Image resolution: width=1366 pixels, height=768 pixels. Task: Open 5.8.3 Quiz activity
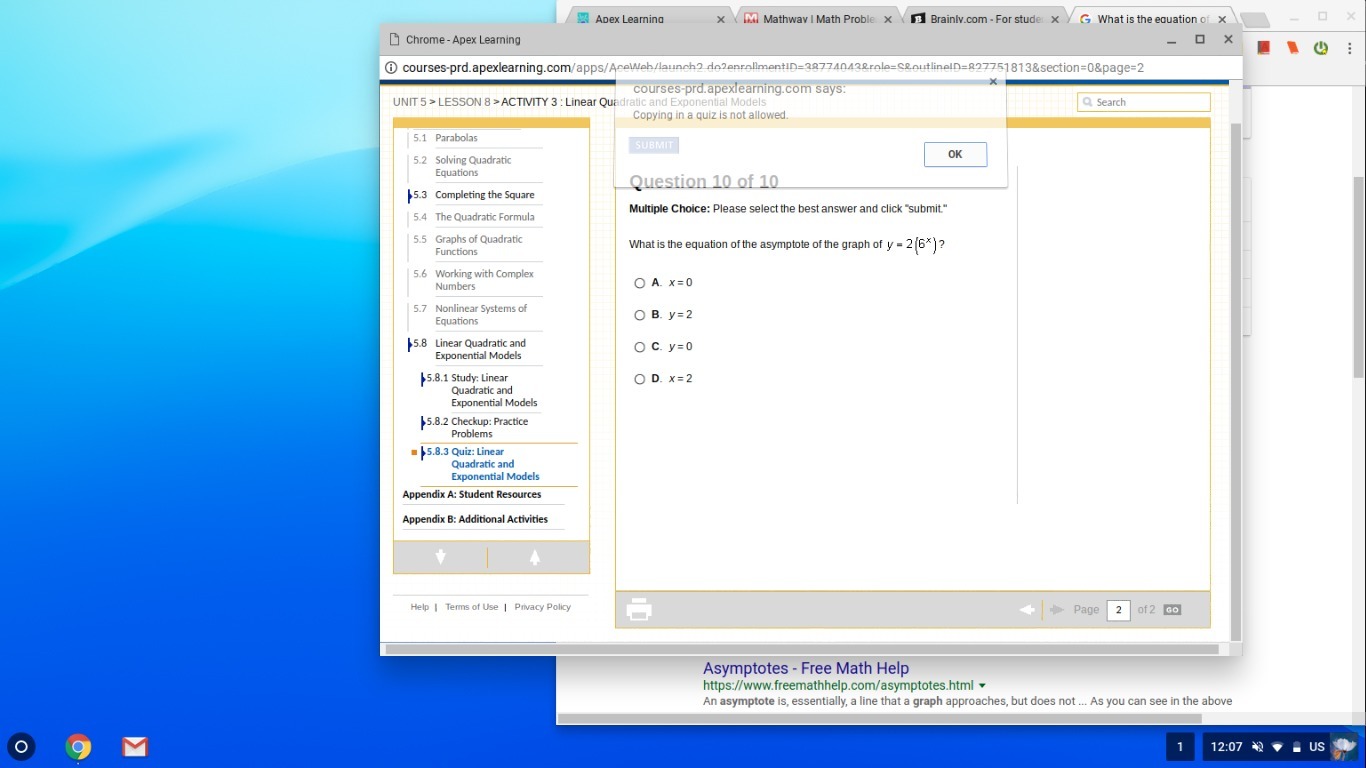[x=495, y=464]
